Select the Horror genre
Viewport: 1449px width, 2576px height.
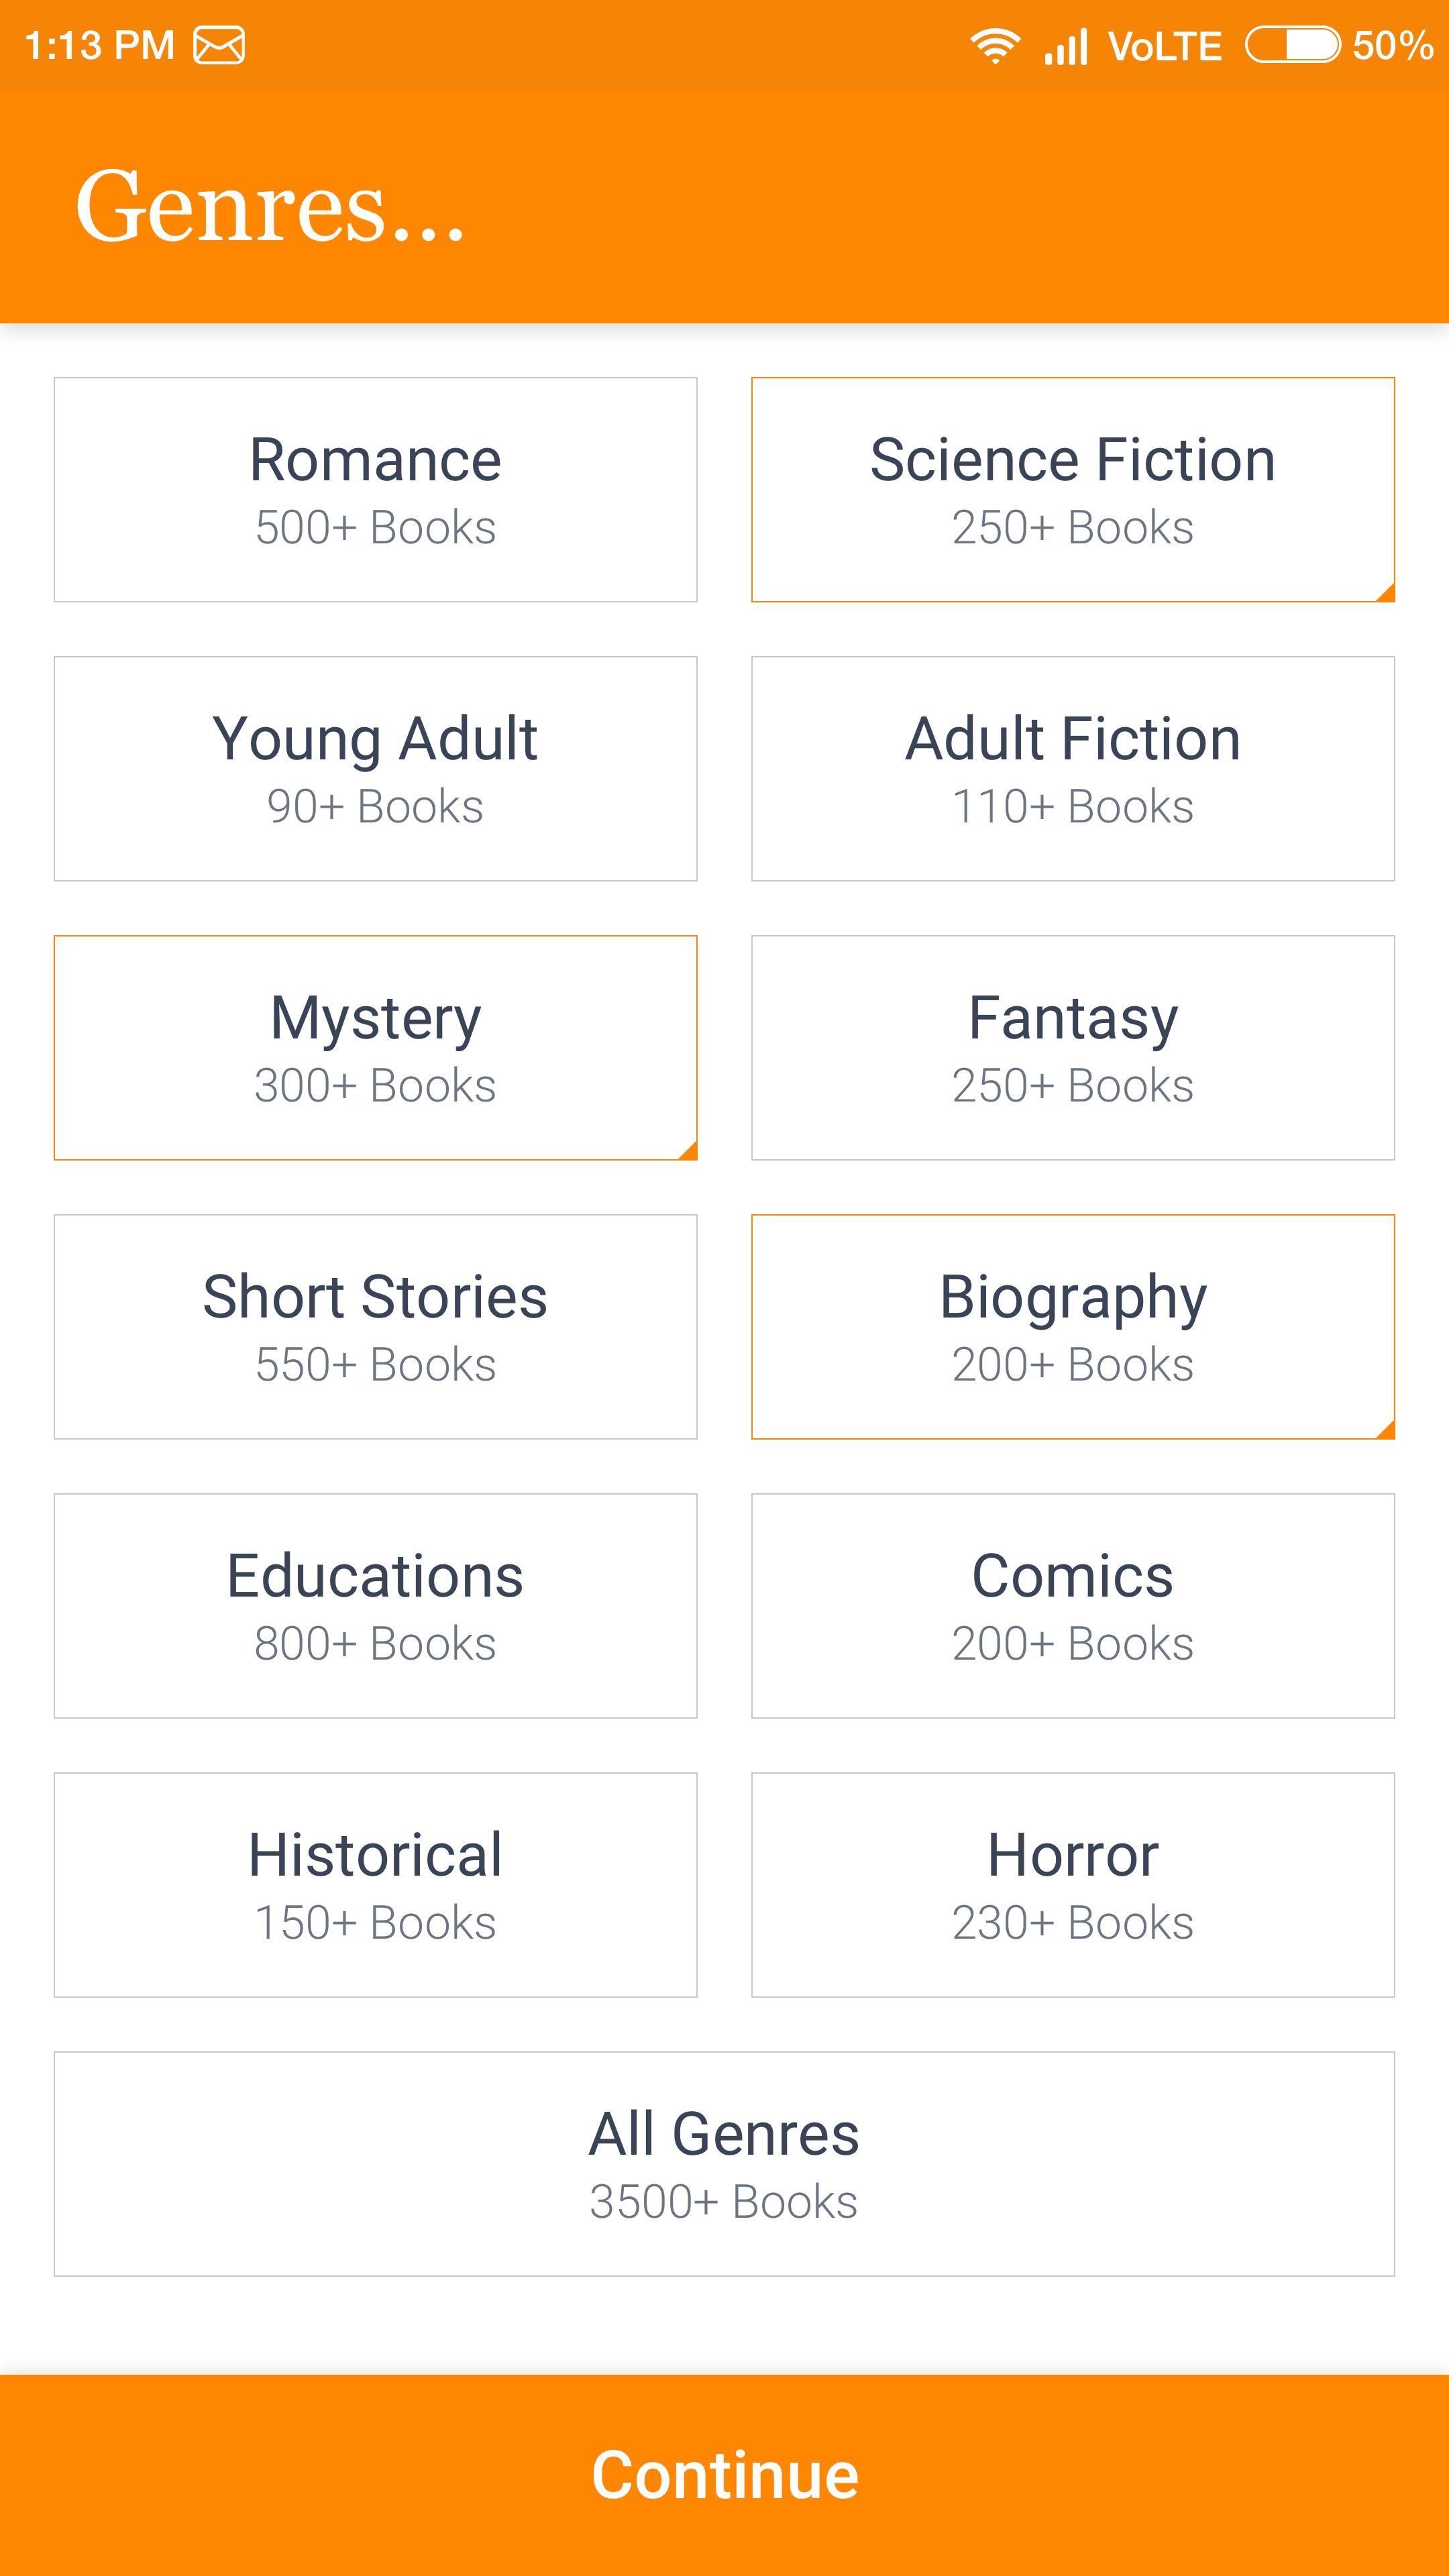1072,1884
